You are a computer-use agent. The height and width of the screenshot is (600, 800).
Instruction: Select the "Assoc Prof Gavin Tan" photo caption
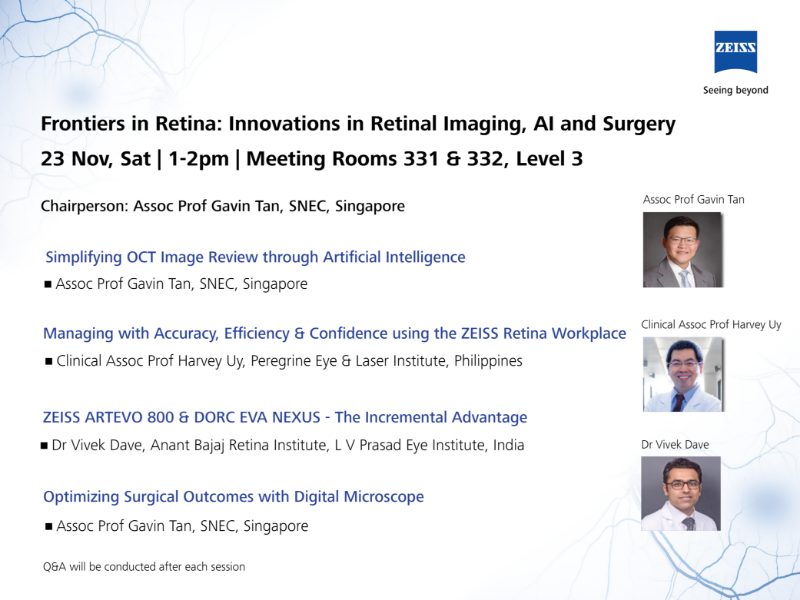(693, 200)
